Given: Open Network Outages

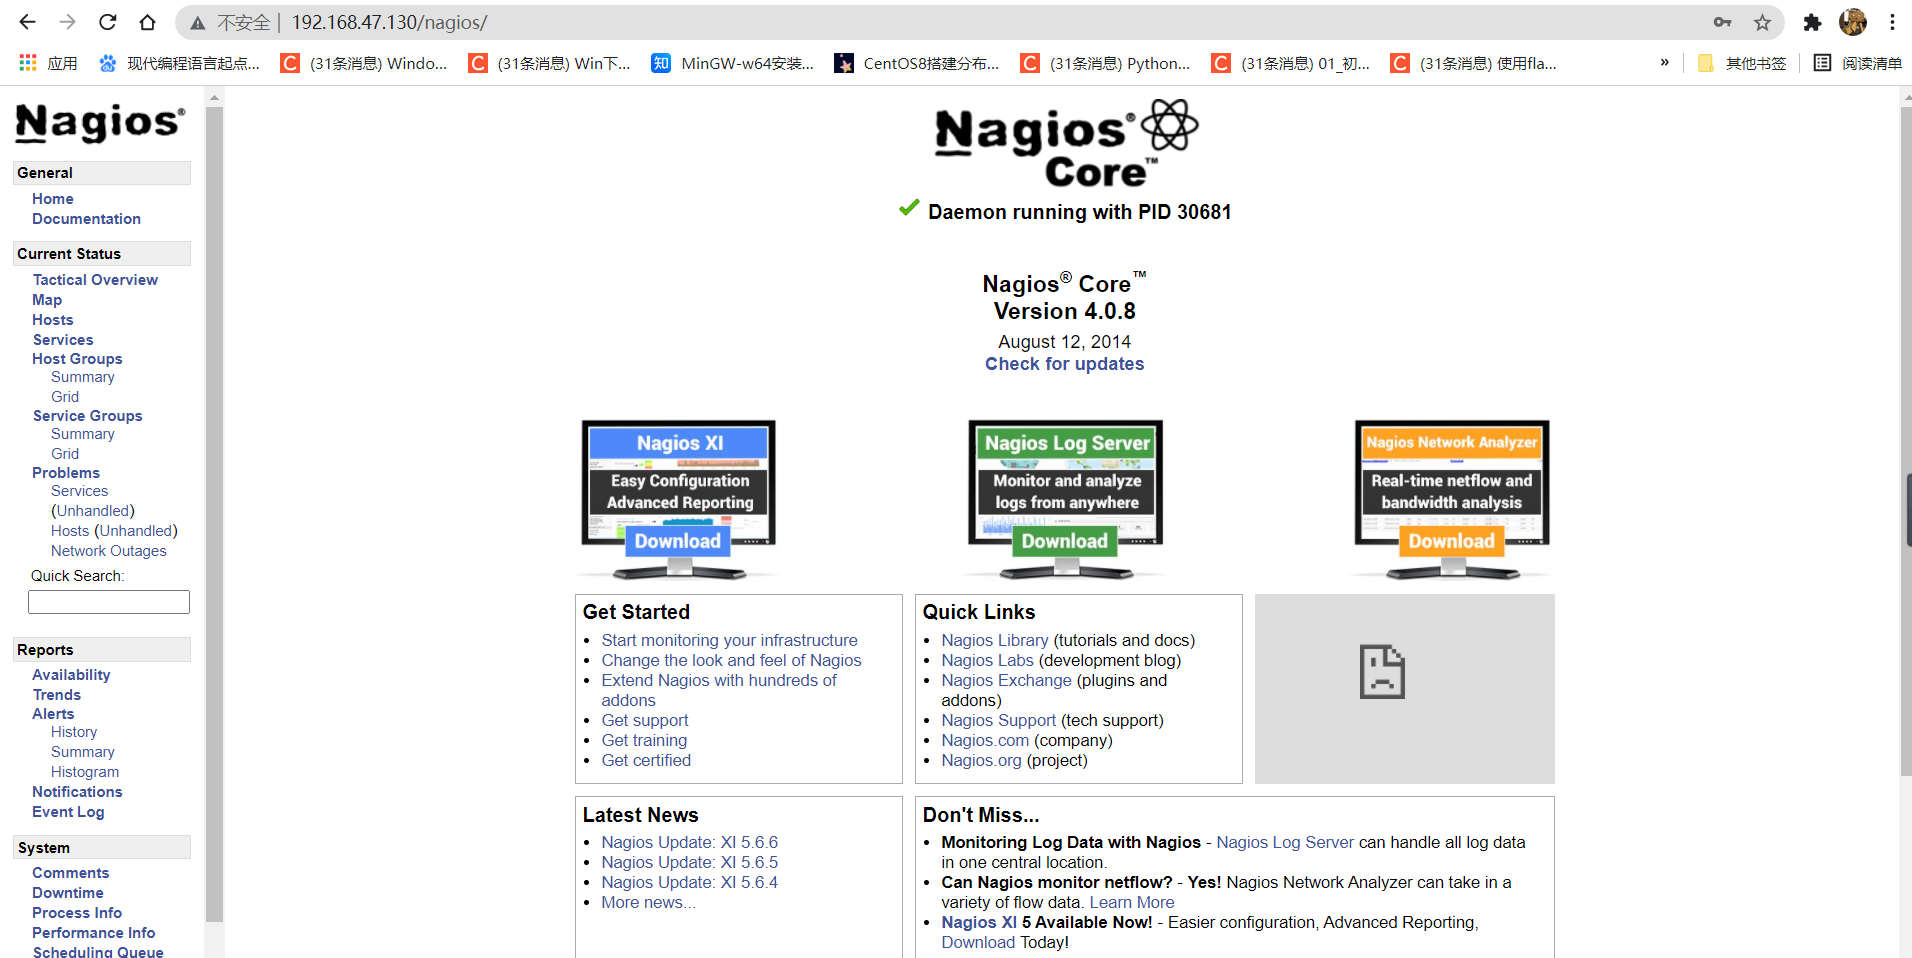Looking at the screenshot, I should [109, 551].
